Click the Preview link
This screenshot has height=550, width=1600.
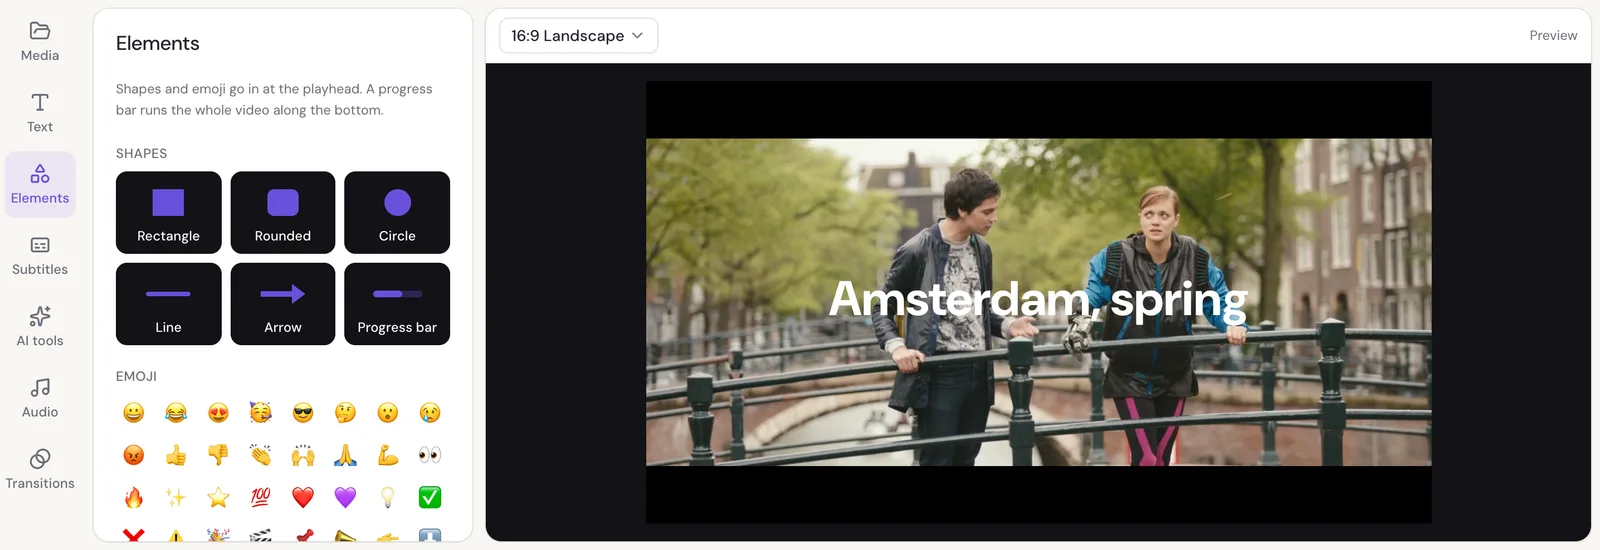pos(1553,36)
